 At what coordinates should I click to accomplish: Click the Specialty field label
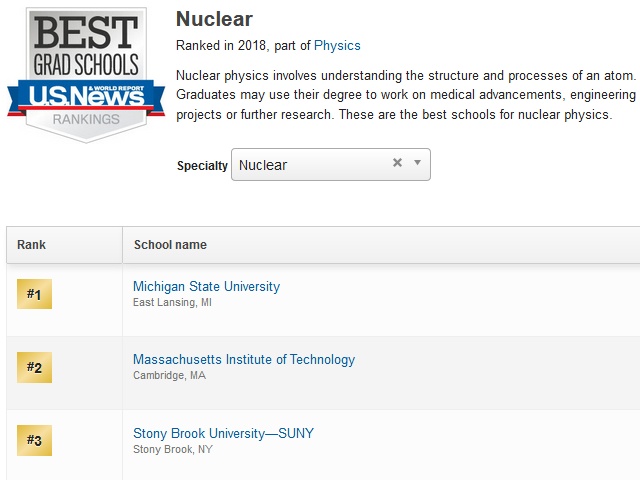coord(202,166)
